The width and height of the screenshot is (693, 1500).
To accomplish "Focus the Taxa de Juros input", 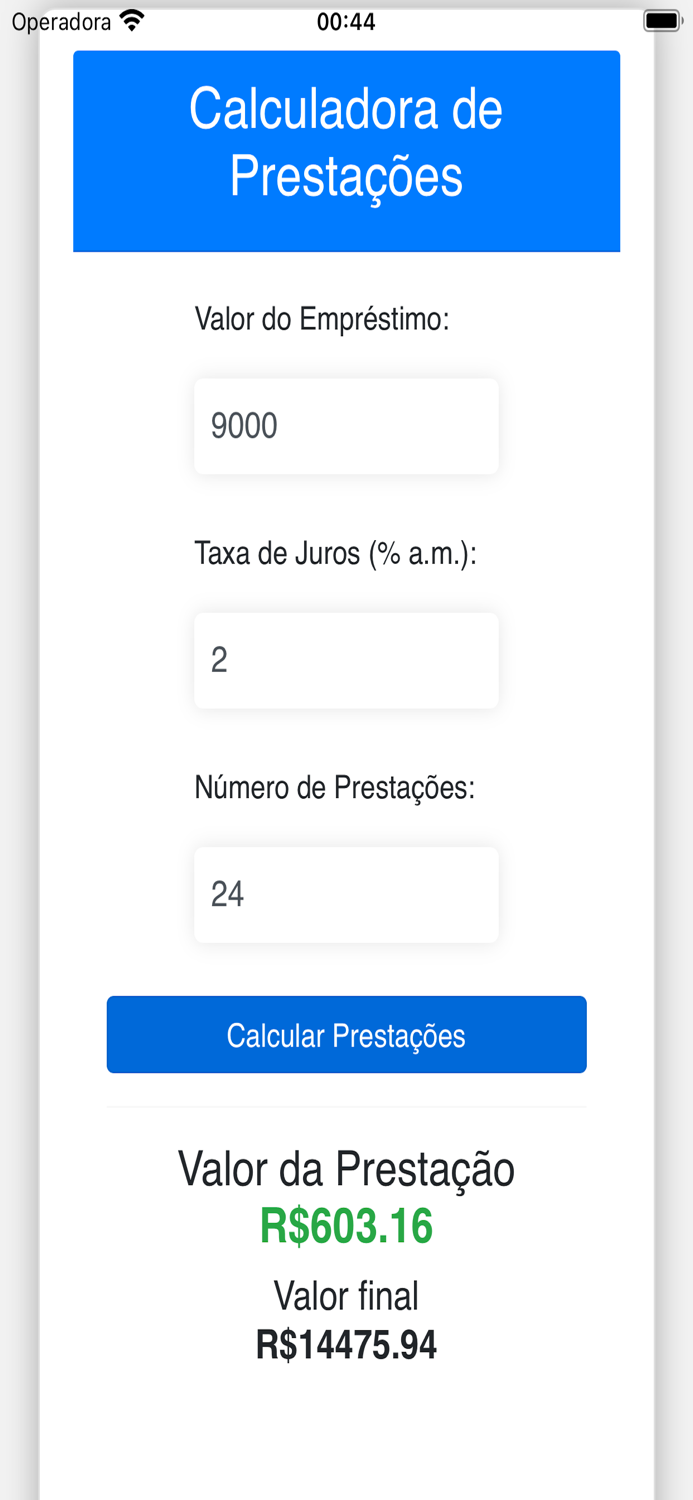I will 346,660.
